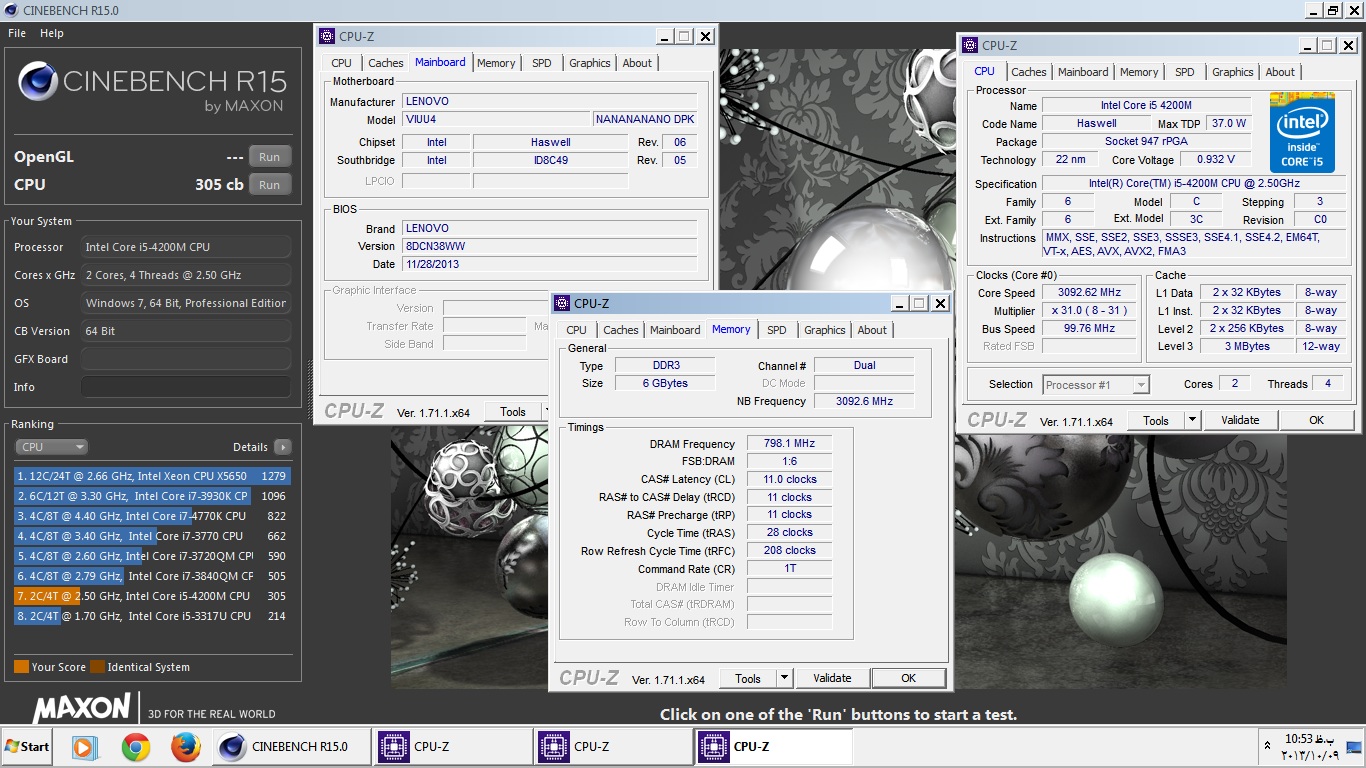Screen dimensions: 1366x768
Task: Open Tools dropdown arrow in Memory window
Action: tap(784, 678)
